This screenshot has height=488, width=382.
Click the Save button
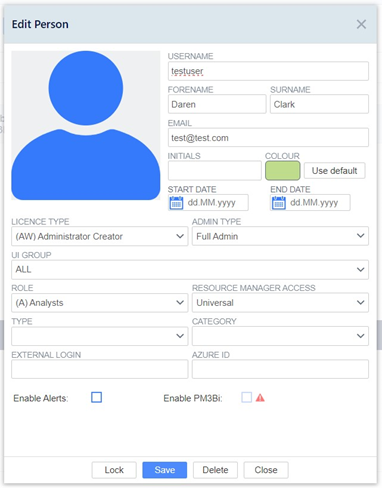(x=165, y=470)
